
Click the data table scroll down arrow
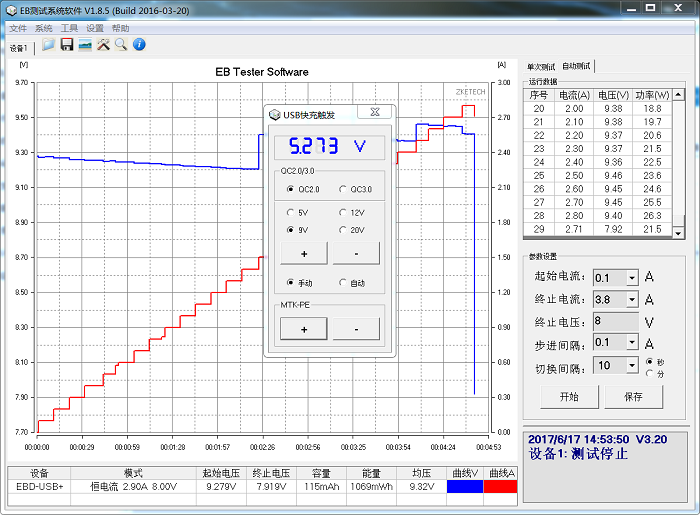678,233
